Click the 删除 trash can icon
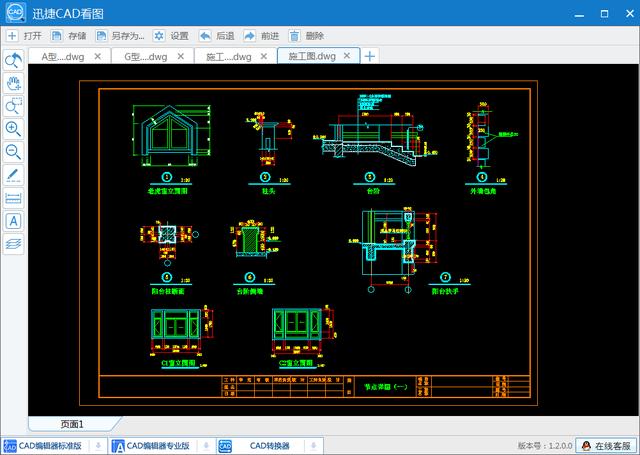Viewport: 640px width, 455px height. pyautogui.click(x=294, y=36)
